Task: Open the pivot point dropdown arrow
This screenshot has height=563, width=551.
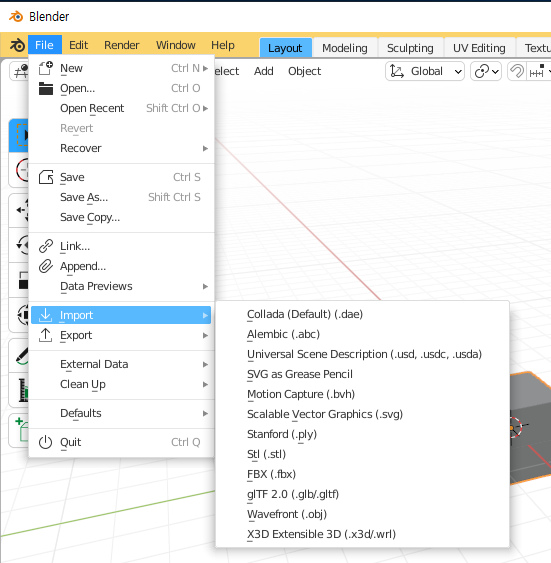Action: pyautogui.click(x=495, y=71)
